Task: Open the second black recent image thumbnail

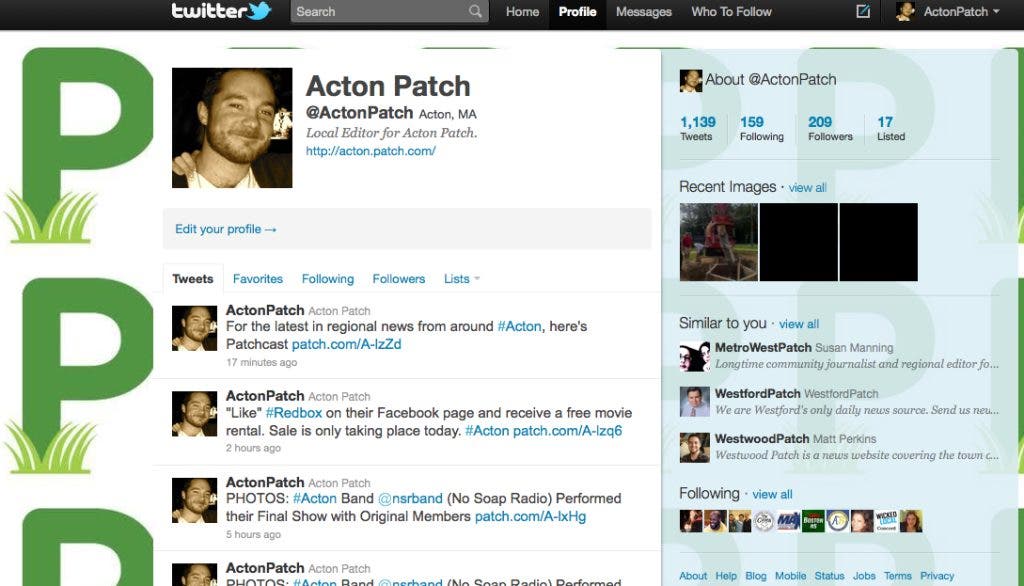Action: [799, 242]
